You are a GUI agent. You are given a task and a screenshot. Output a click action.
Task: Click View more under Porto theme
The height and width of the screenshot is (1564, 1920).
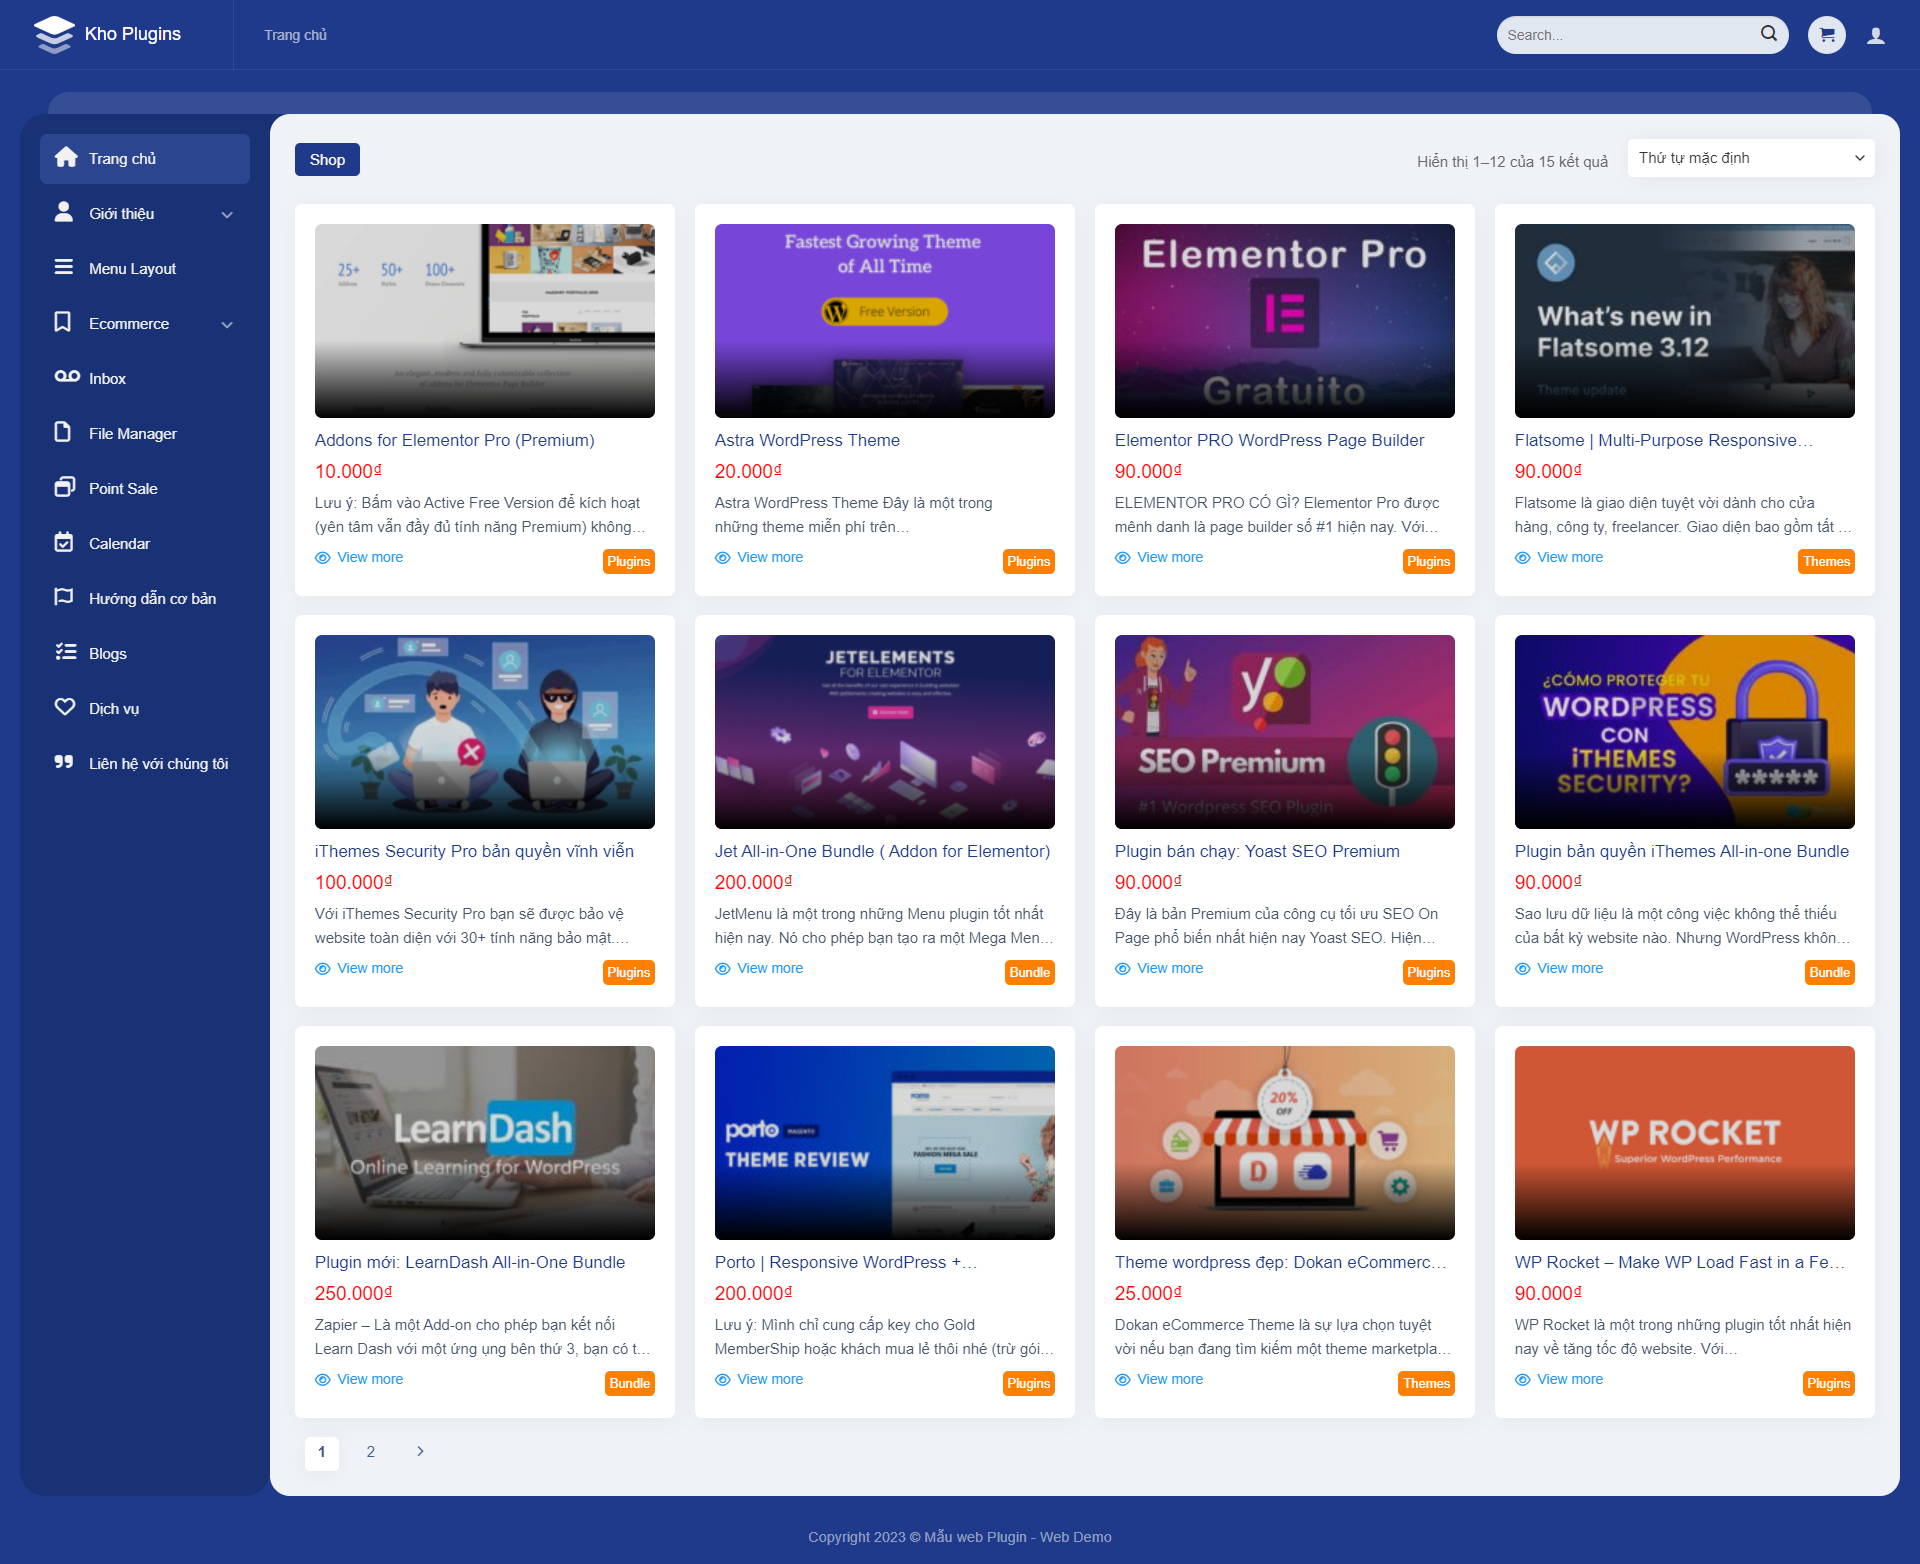tap(770, 1379)
